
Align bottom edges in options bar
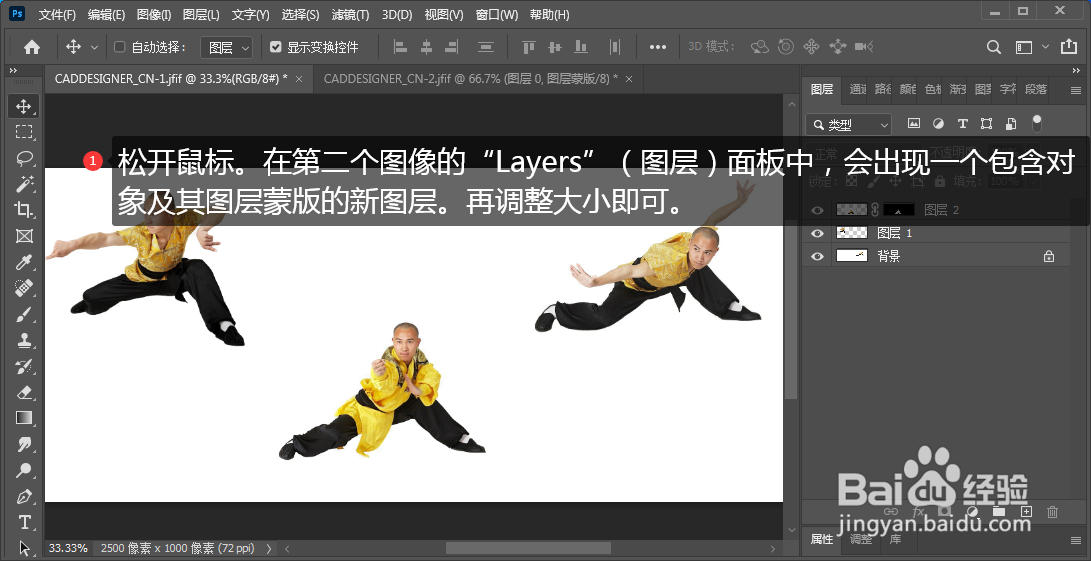pyautogui.click(x=580, y=47)
